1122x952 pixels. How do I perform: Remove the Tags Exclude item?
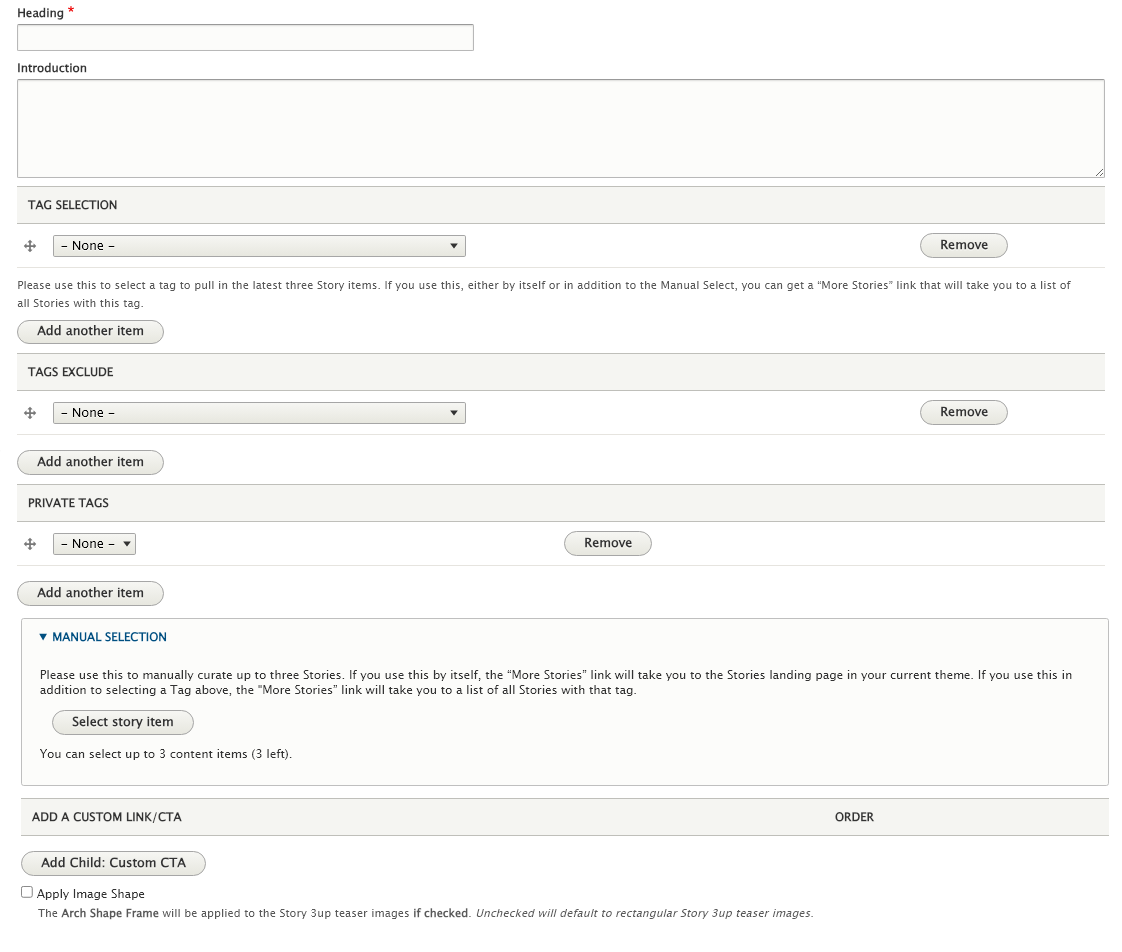(x=963, y=412)
